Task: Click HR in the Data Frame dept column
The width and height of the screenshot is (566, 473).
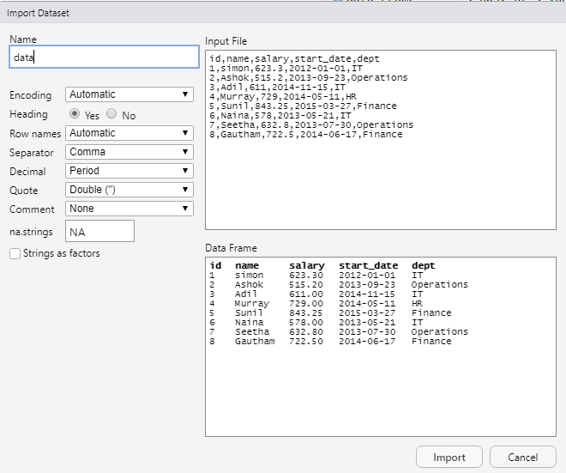Action: (x=417, y=303)
